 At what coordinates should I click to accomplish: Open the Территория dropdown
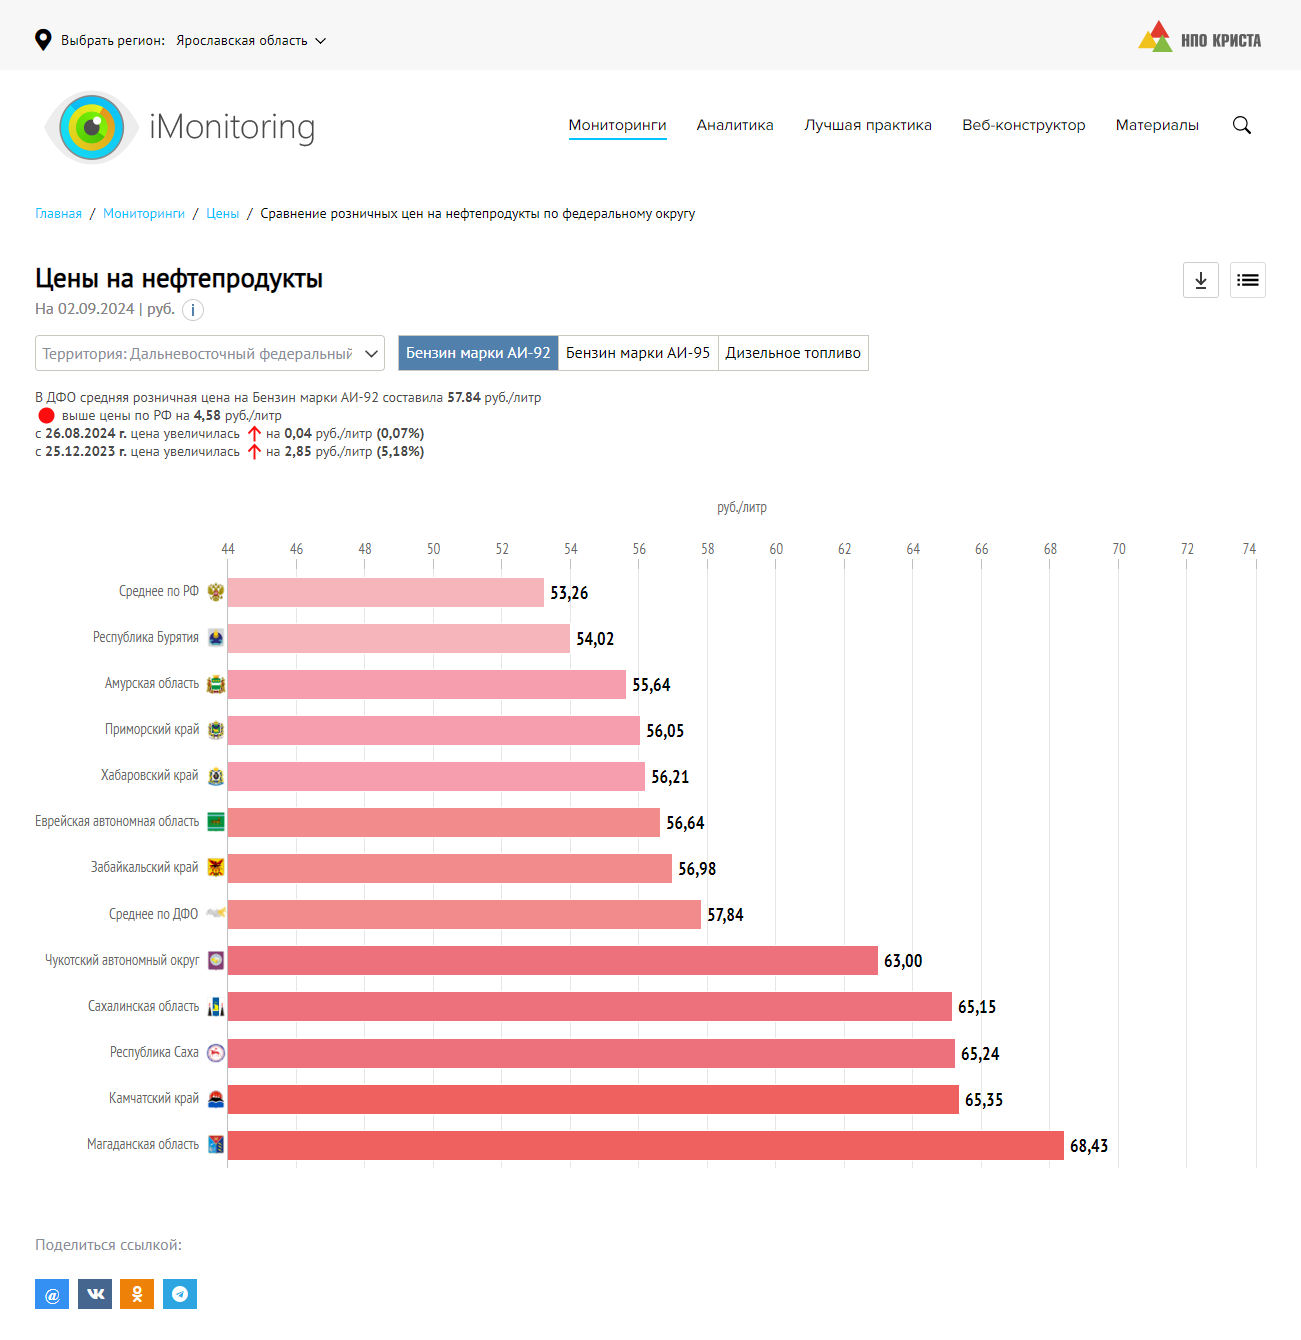pyautogui.click(x=210, y=353)
